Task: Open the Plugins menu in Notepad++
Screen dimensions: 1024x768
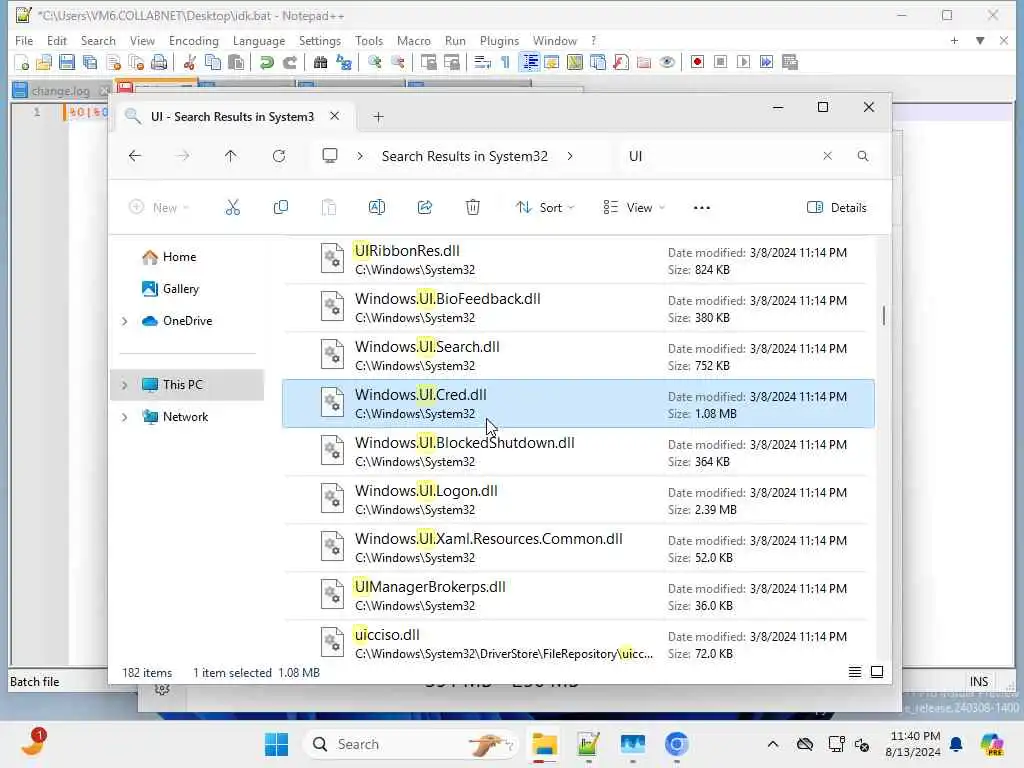Action: pyautogui.click(x=499, y=40)
